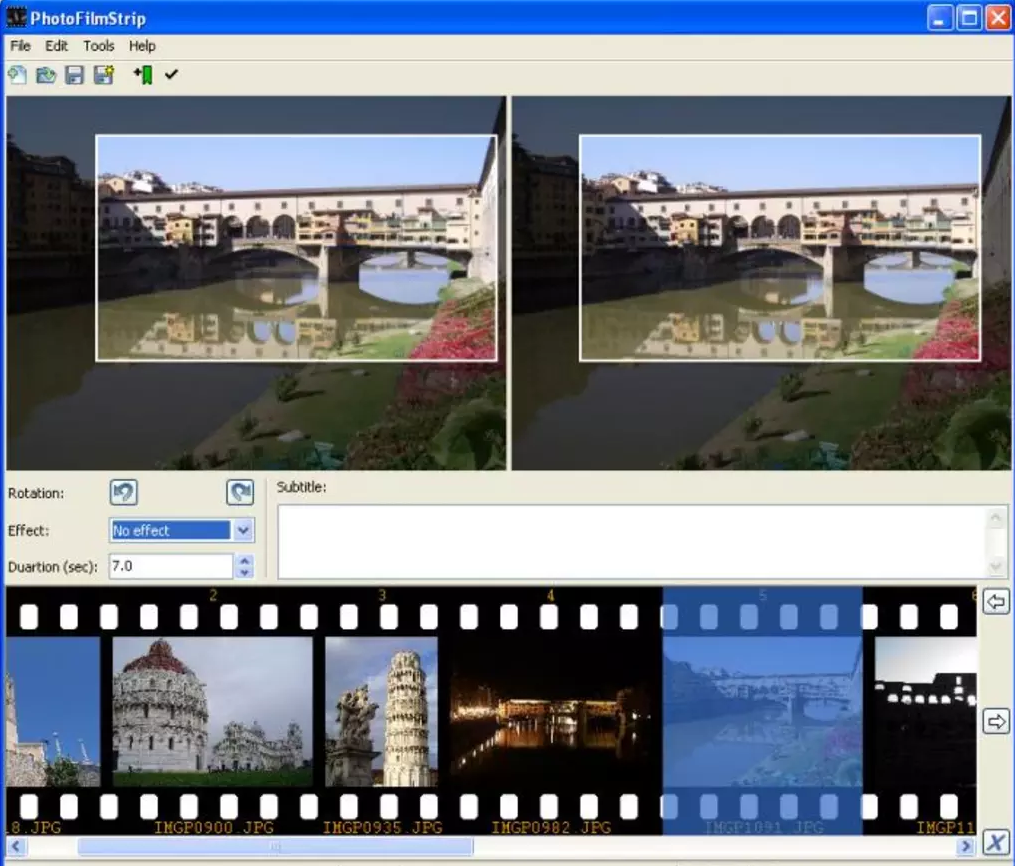Screen dimensions: 1015x866
Task: Click the Duration seconds input field
Action: tap(170, 566)
